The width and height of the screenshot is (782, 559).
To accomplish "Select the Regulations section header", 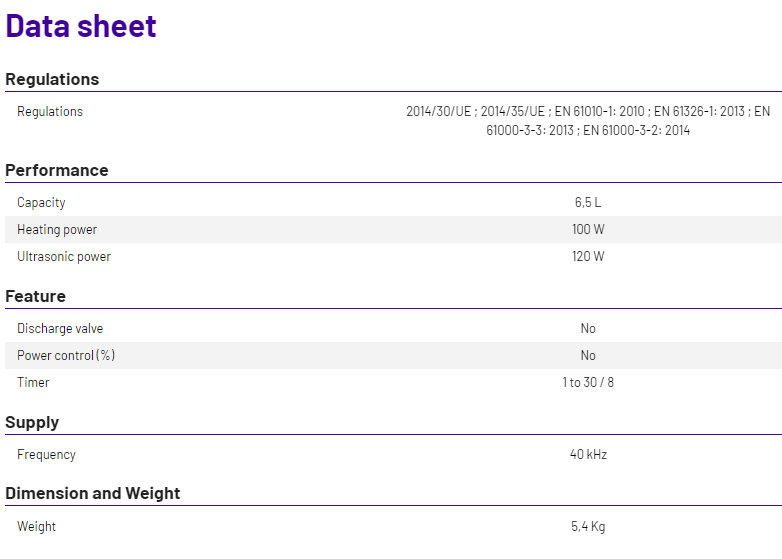I will [x=52, y=79].
